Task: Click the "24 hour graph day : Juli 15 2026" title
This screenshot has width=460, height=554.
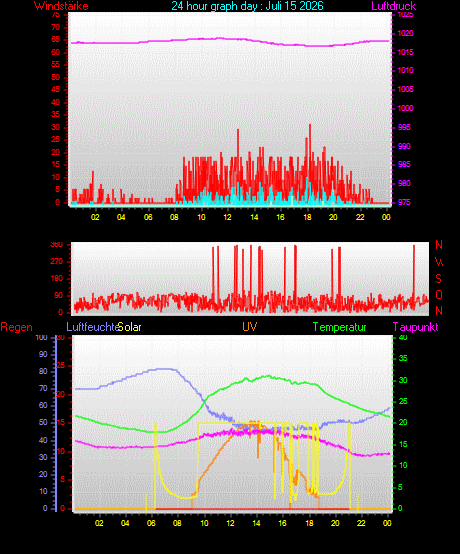Action: tap(247, 6)
